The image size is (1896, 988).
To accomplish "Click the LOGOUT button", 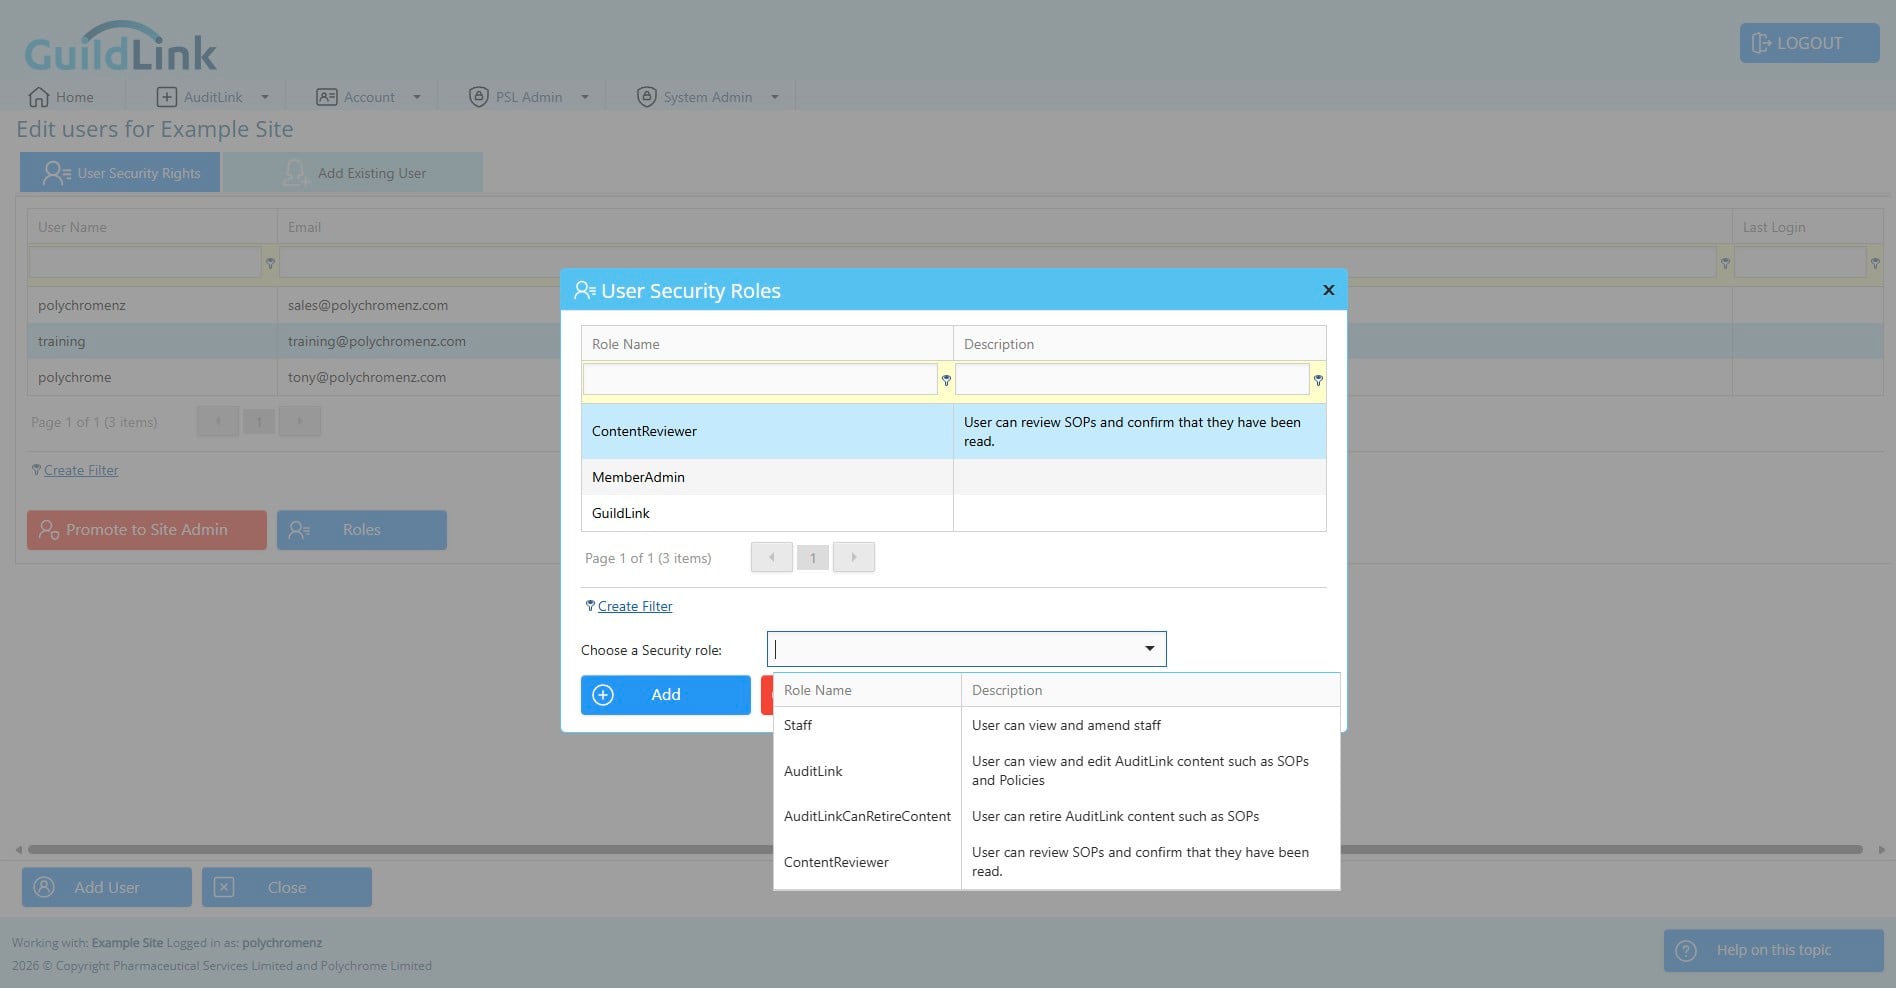I will [1809, 43].
